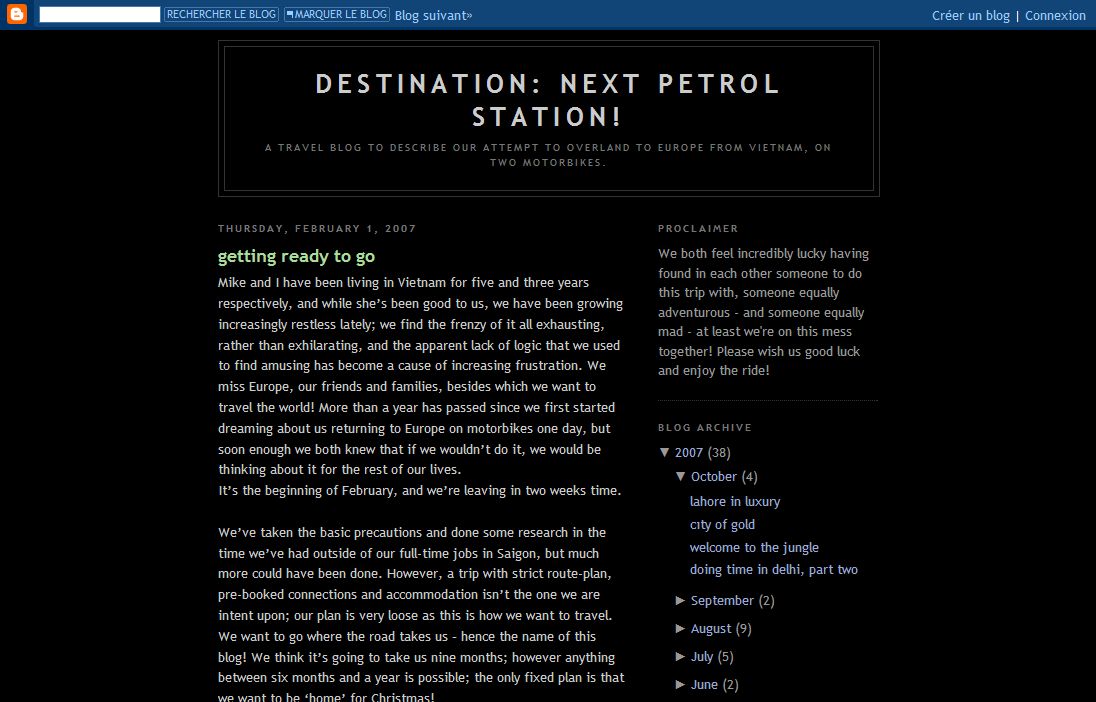Expand the July archive triangle

[x=681, y=657]
